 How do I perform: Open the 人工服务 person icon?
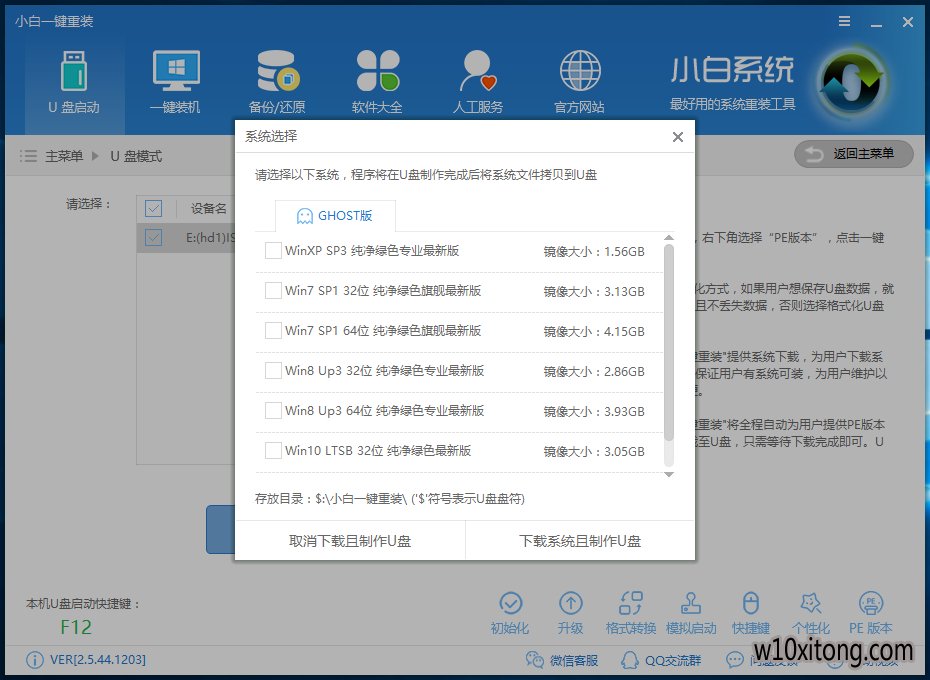point(478,71)
